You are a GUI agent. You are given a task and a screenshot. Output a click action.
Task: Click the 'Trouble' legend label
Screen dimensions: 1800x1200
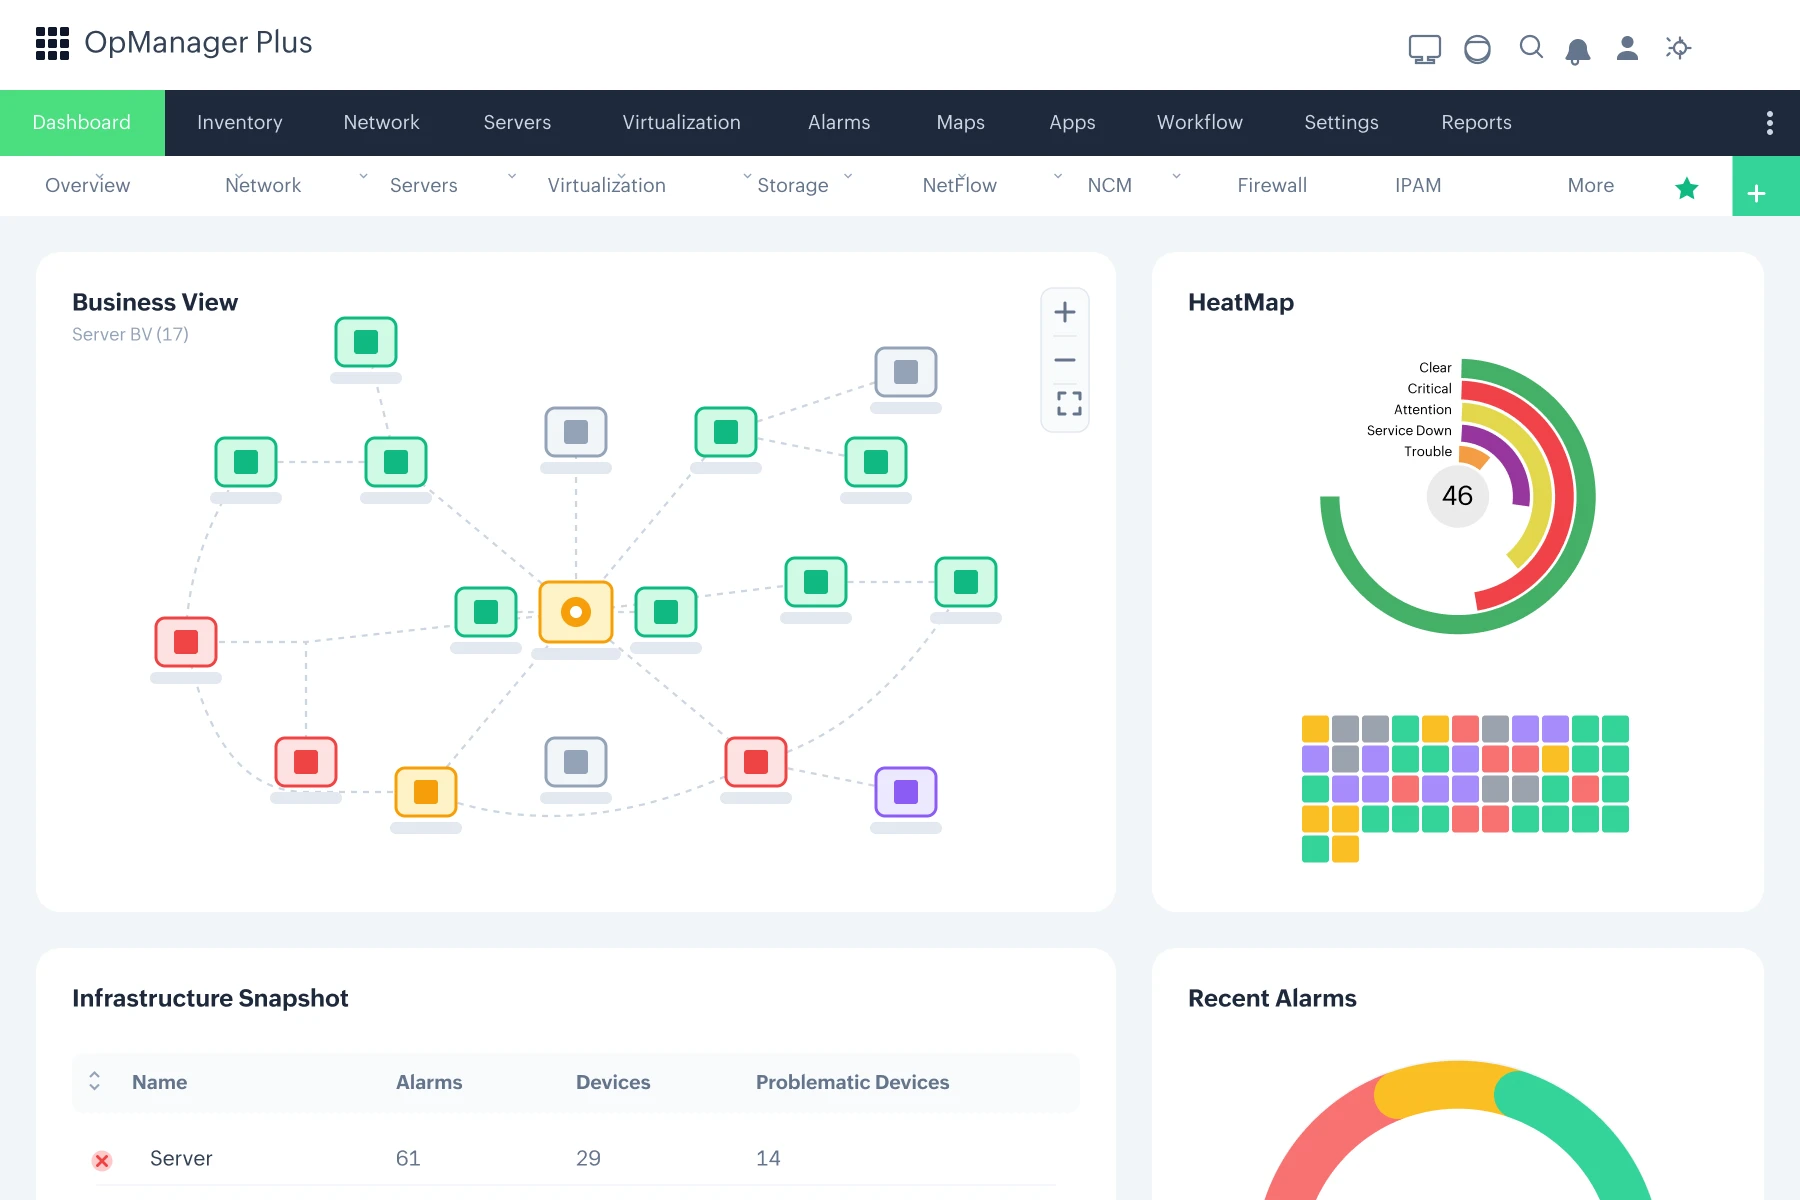[x=1427, y=452]
